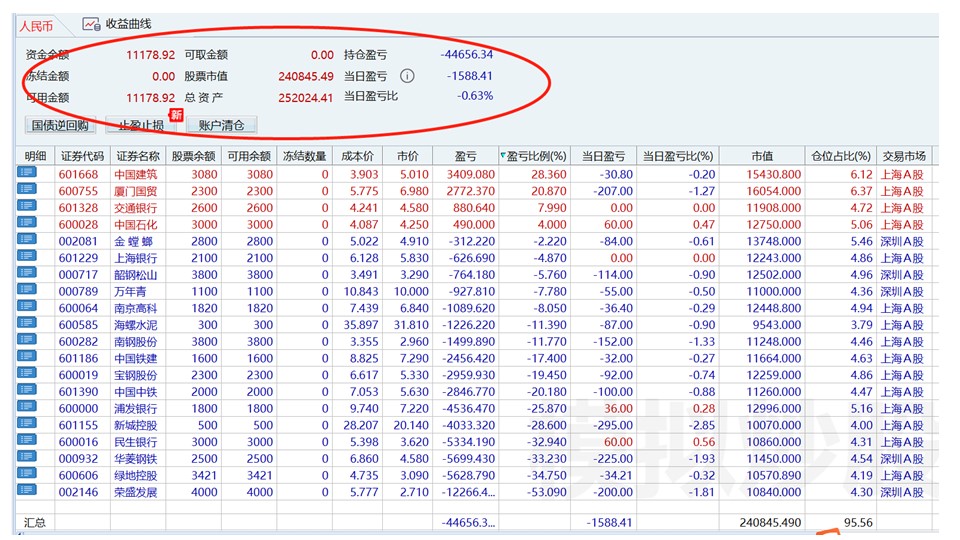Open the 收益曲线 tab
Screen dimensions: 960x540
(x=117, y=24)
